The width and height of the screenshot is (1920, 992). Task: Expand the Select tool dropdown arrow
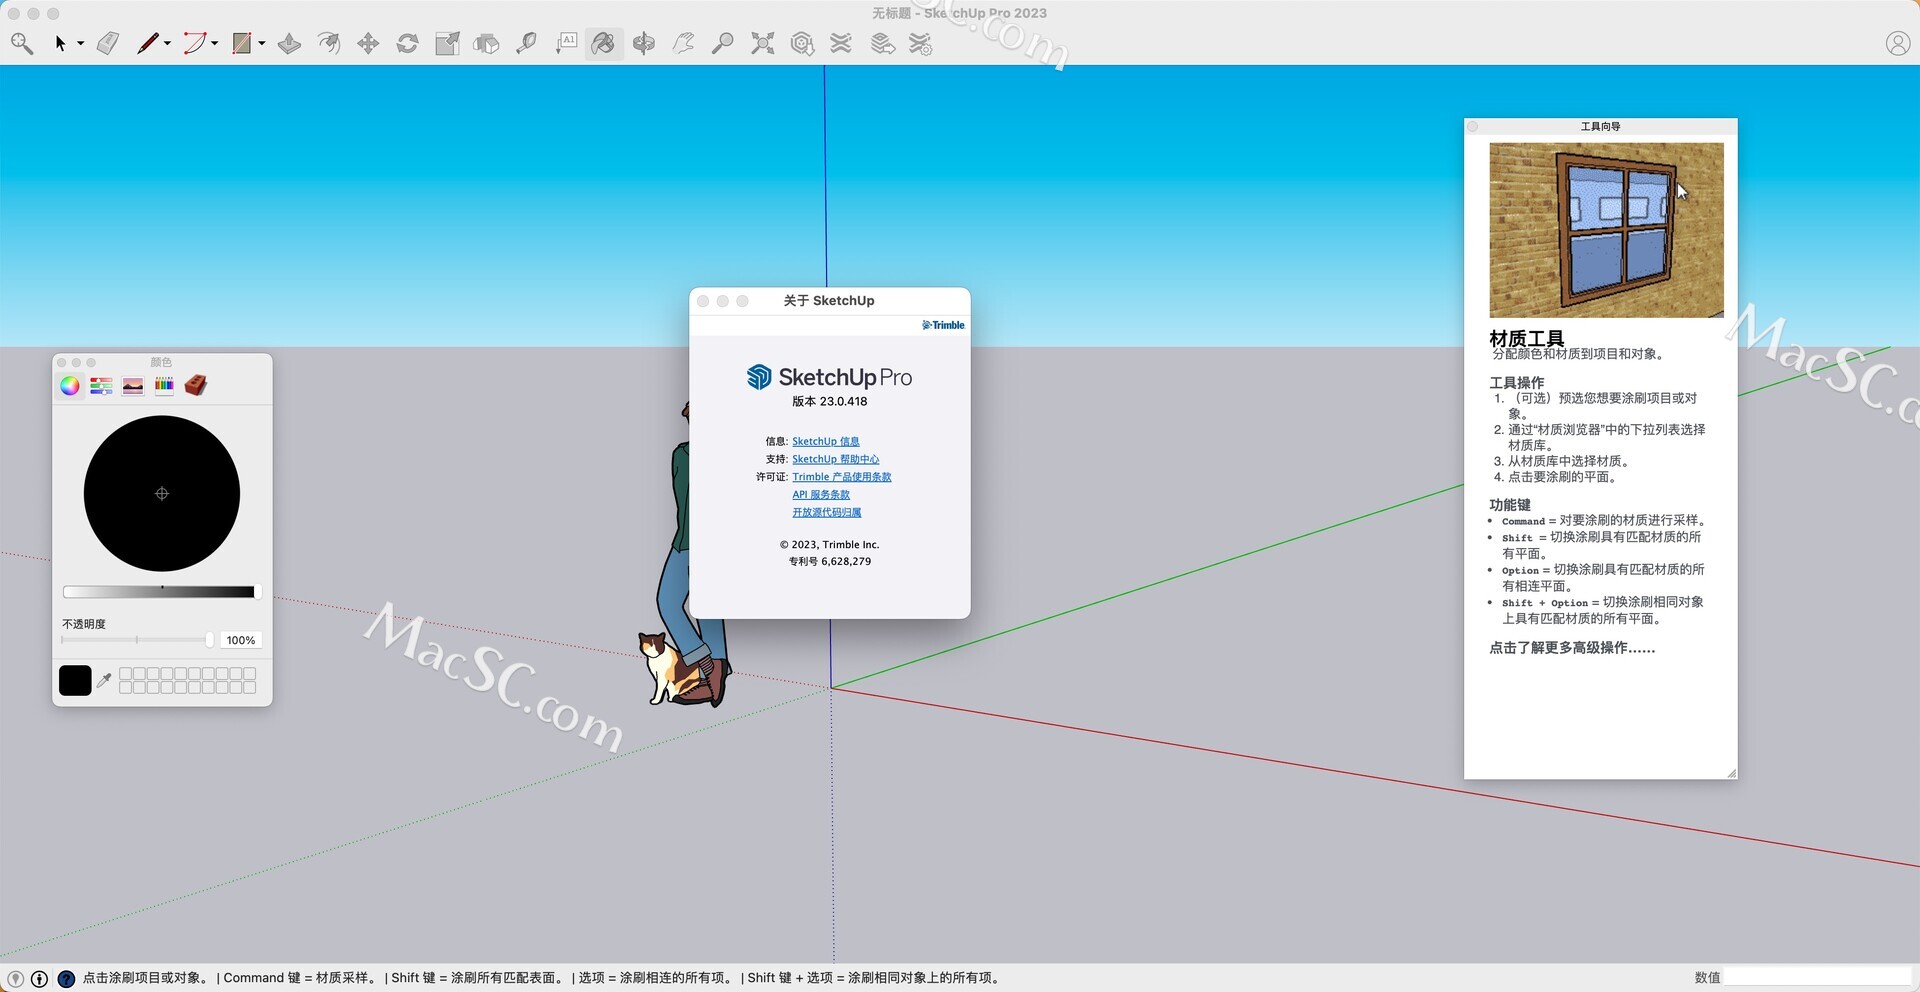[80, 44]
